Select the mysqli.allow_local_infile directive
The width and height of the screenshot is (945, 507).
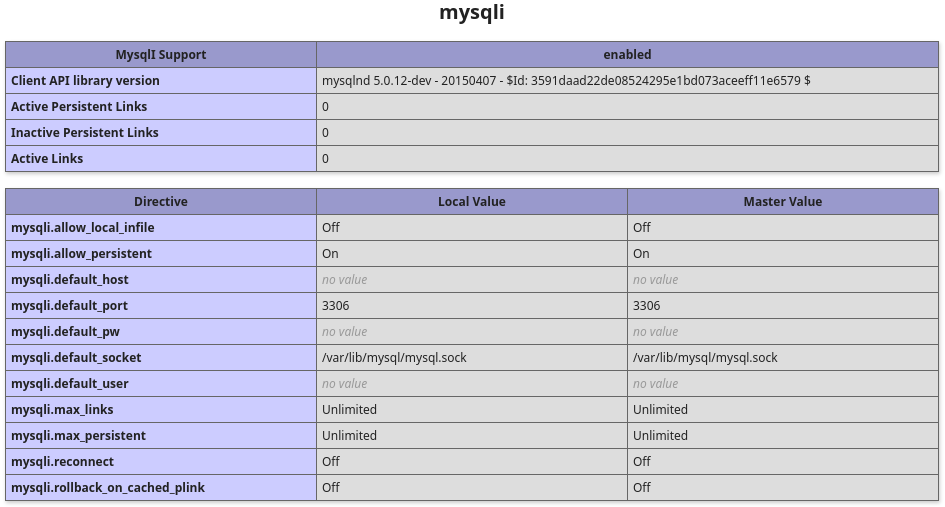click(x=83, y=228)
